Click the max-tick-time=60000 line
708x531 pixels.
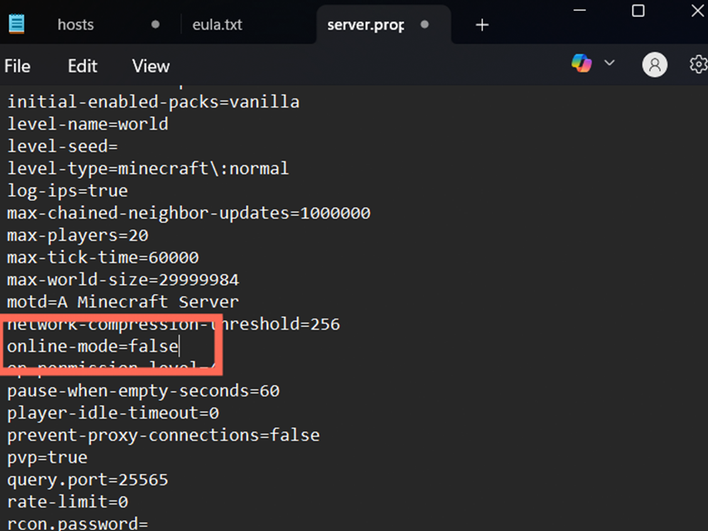[103, 257]
